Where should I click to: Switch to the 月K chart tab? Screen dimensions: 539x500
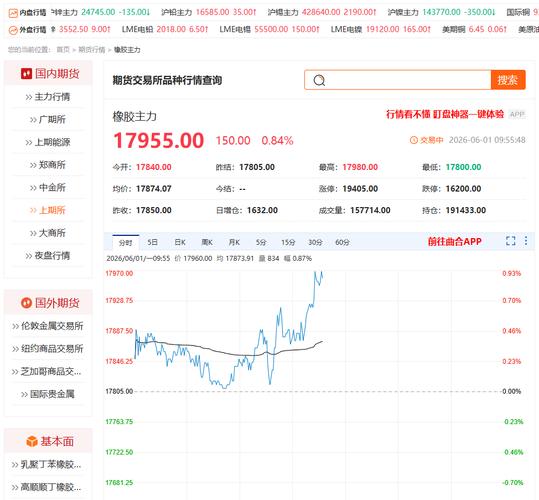pos(234,242)
